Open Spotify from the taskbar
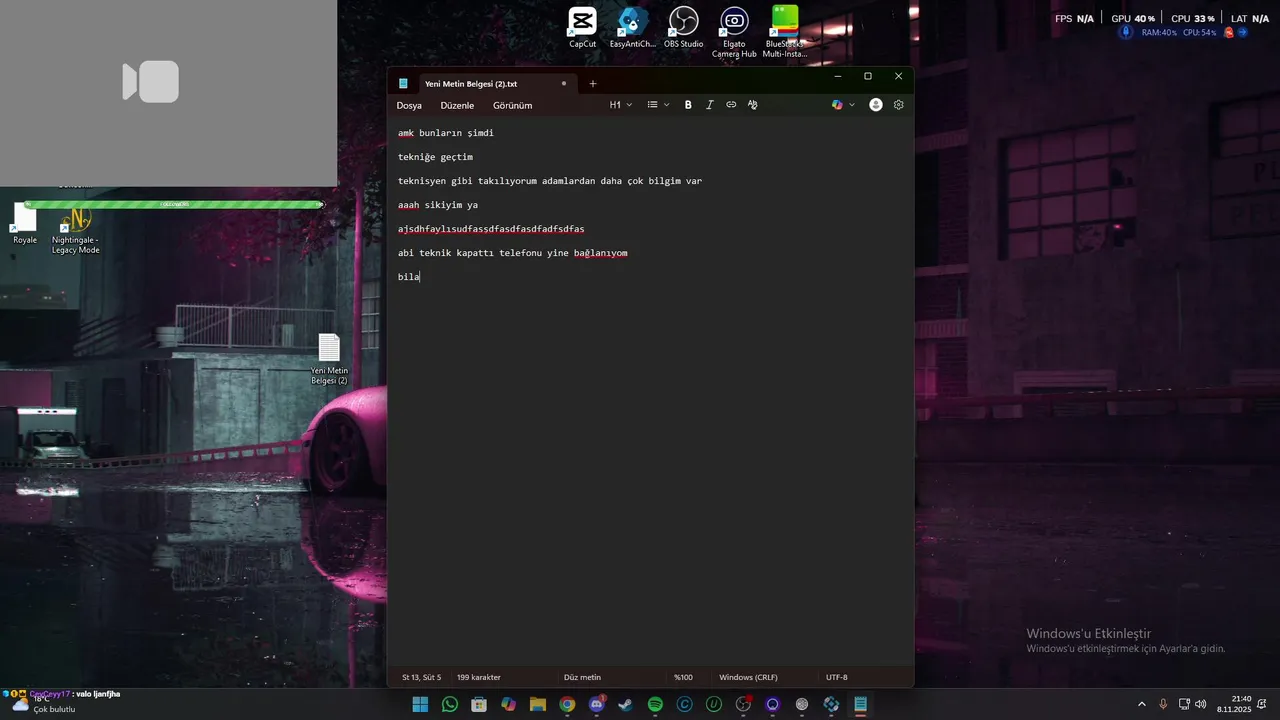1280x720 pixels. tap(655, 705)
